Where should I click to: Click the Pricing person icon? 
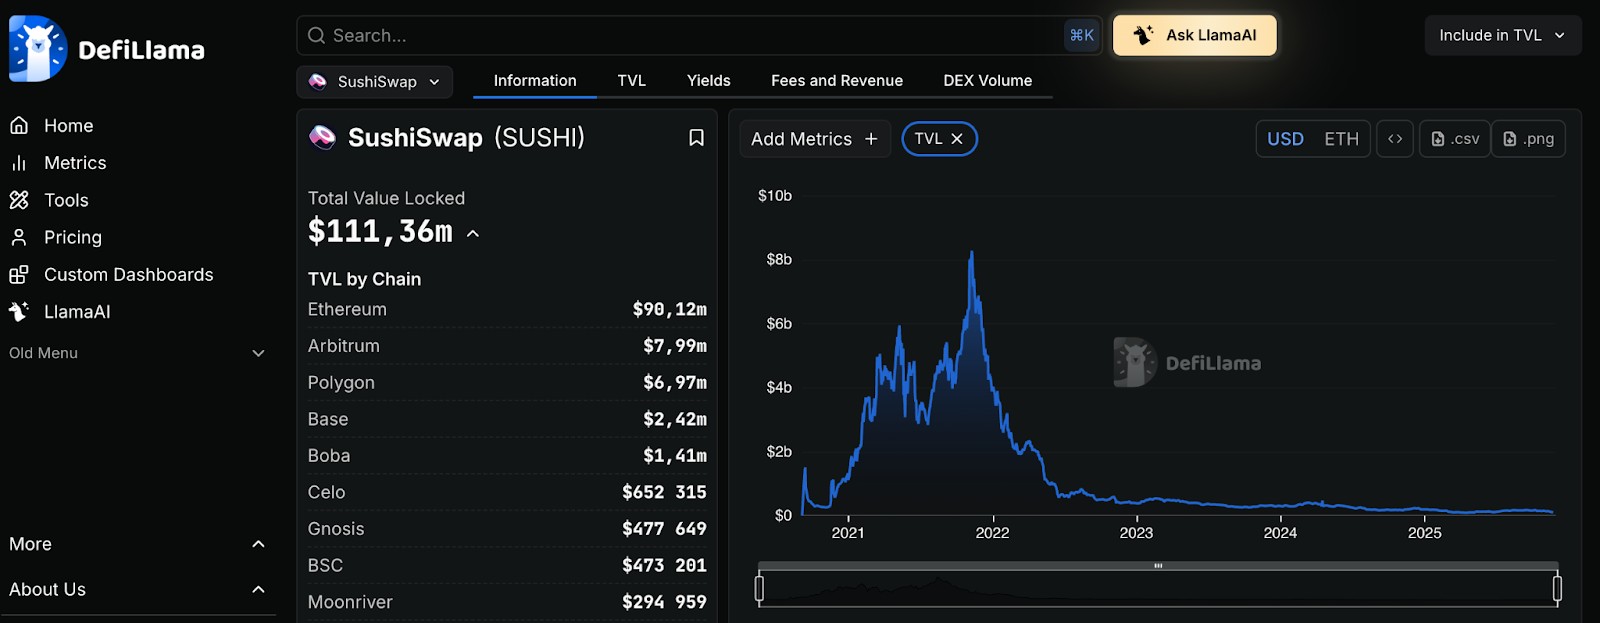pos(19,237)
